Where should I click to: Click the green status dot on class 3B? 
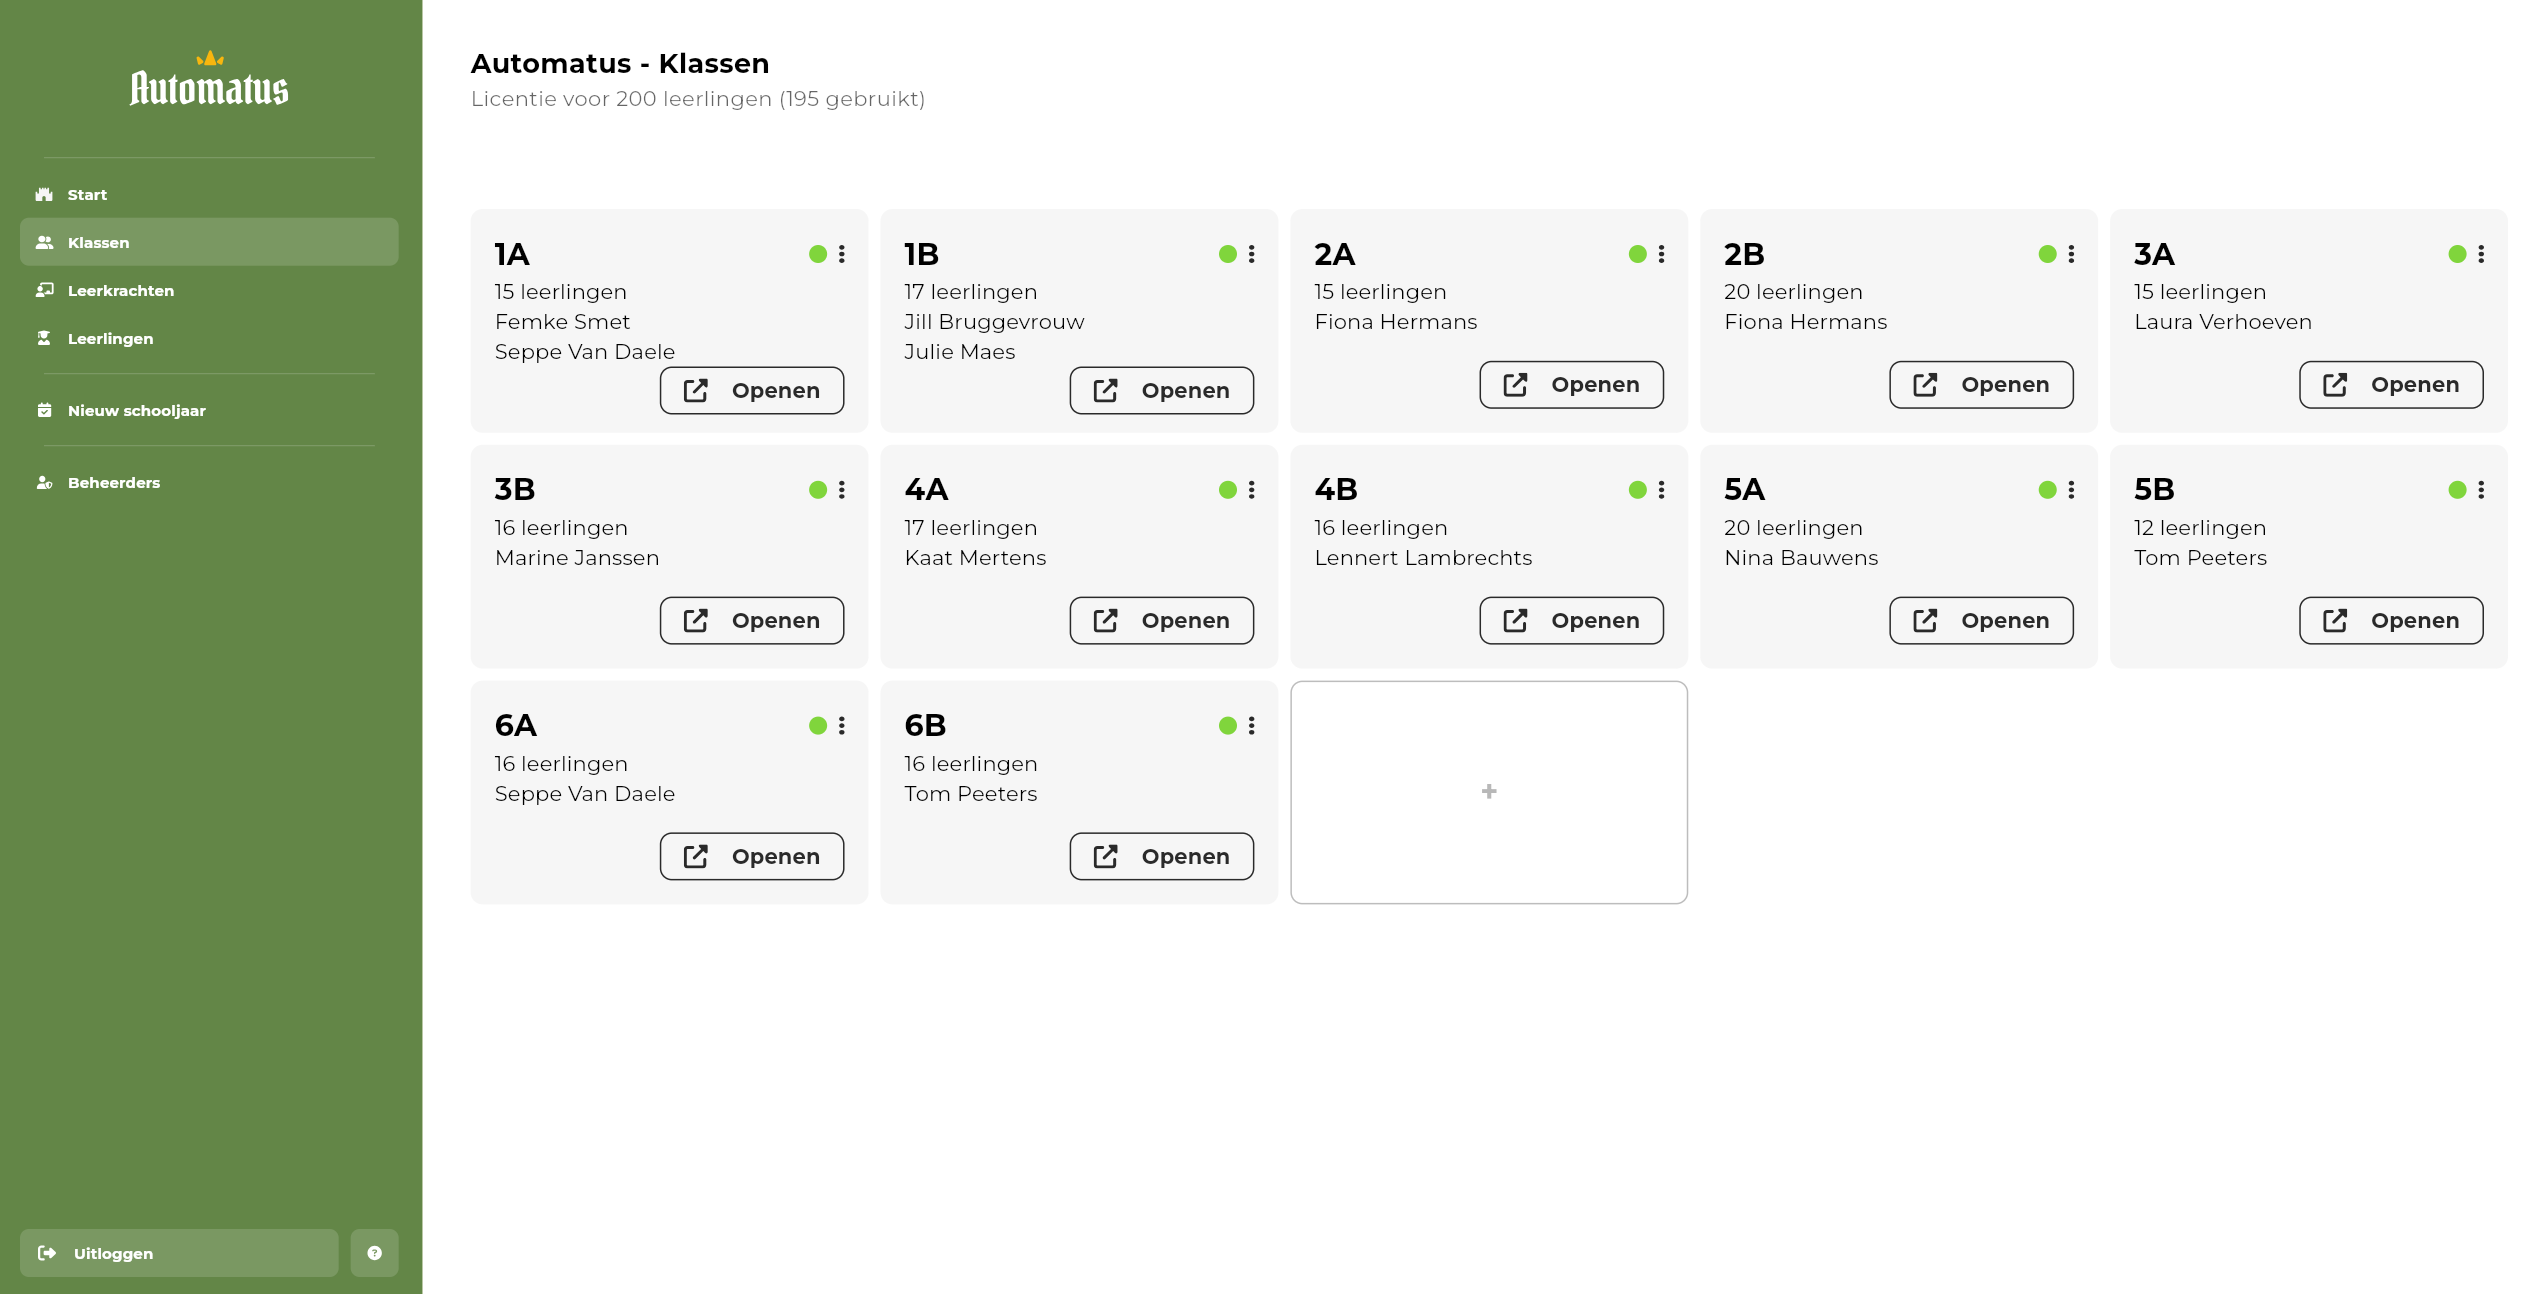(818, 490)
